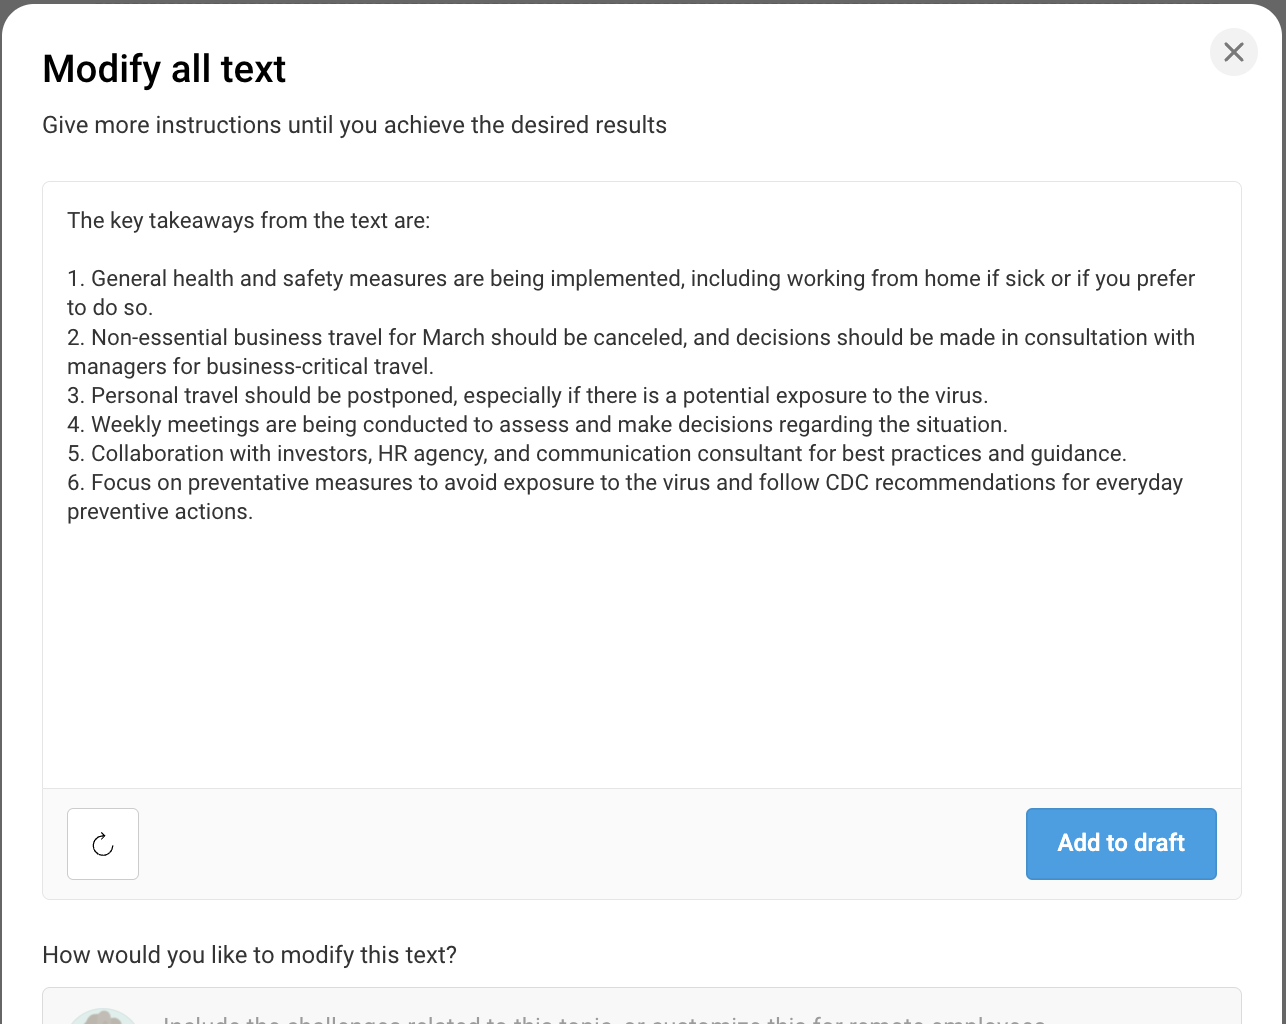Click the Add to draft button
The width and height of the screenshot is (1286, 1024).
[1120, 843]
